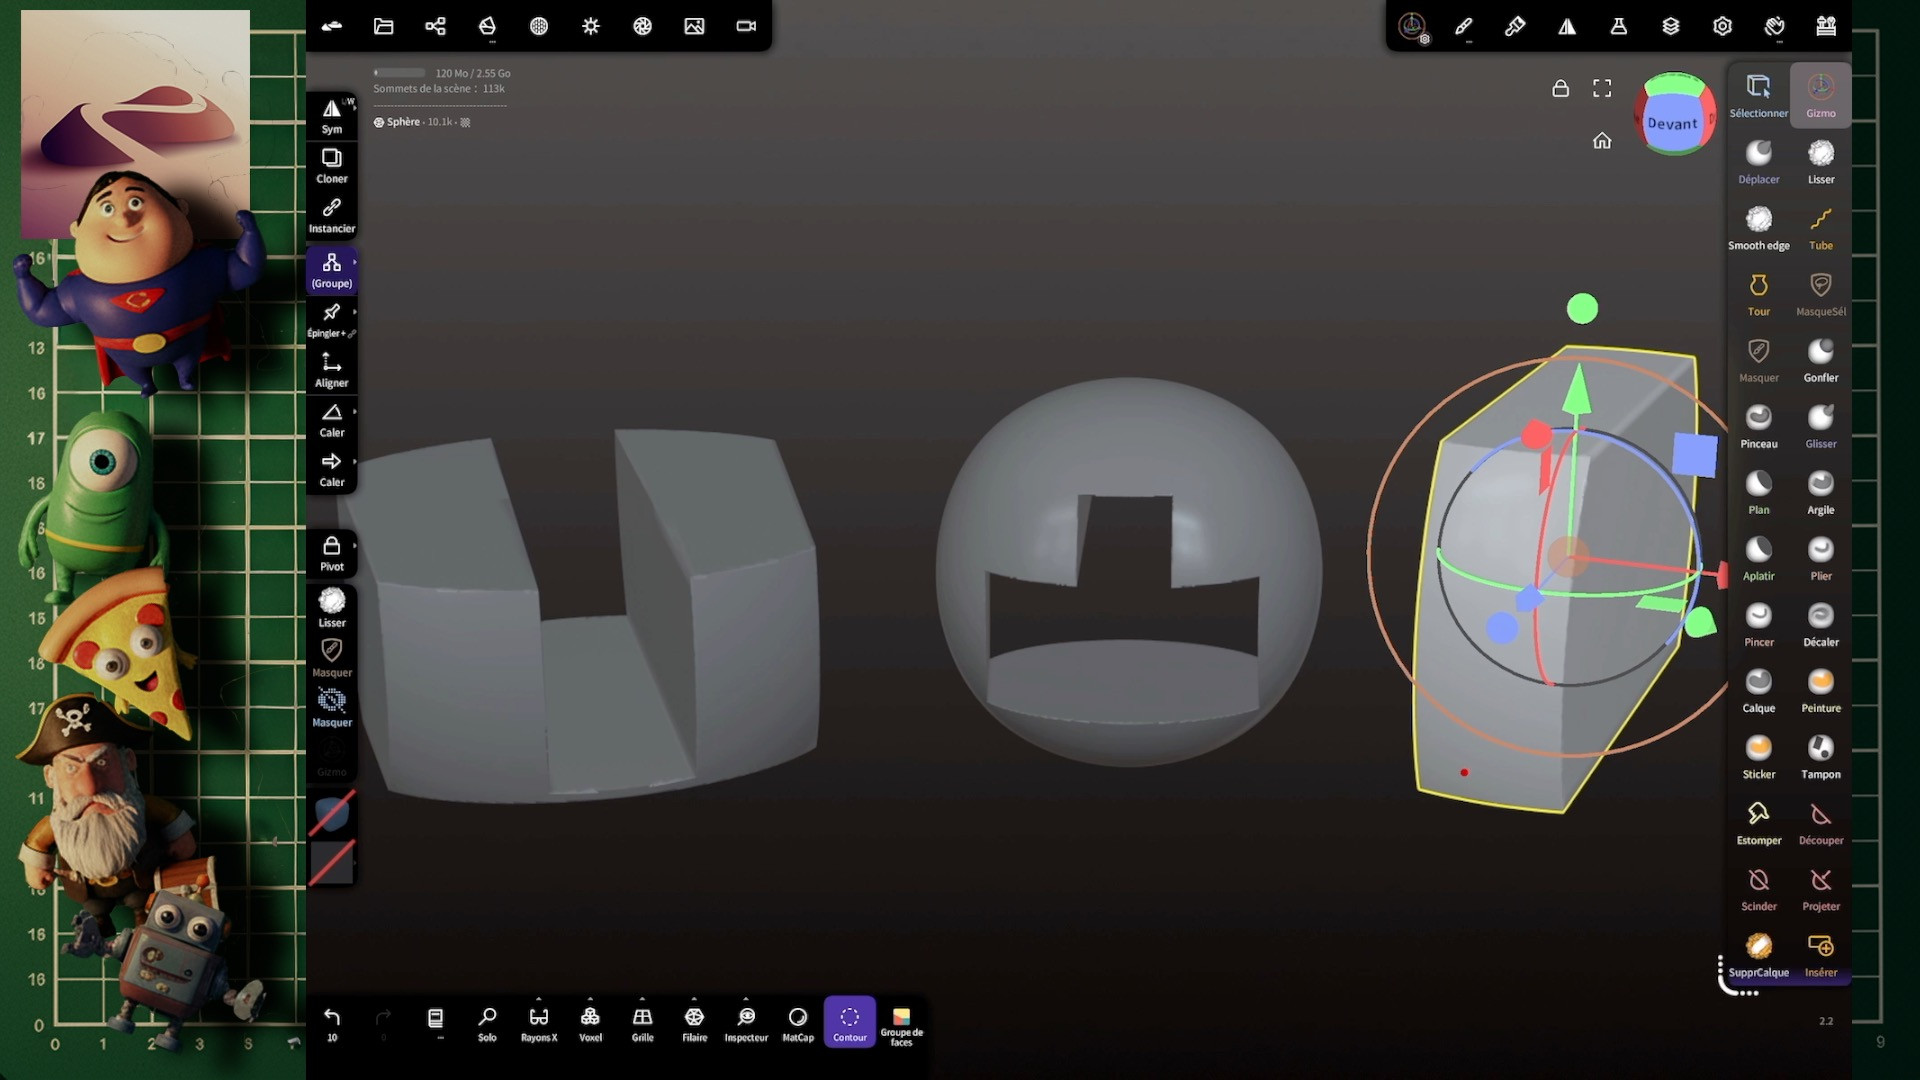Open the files folder menu

tap(383, 26)
